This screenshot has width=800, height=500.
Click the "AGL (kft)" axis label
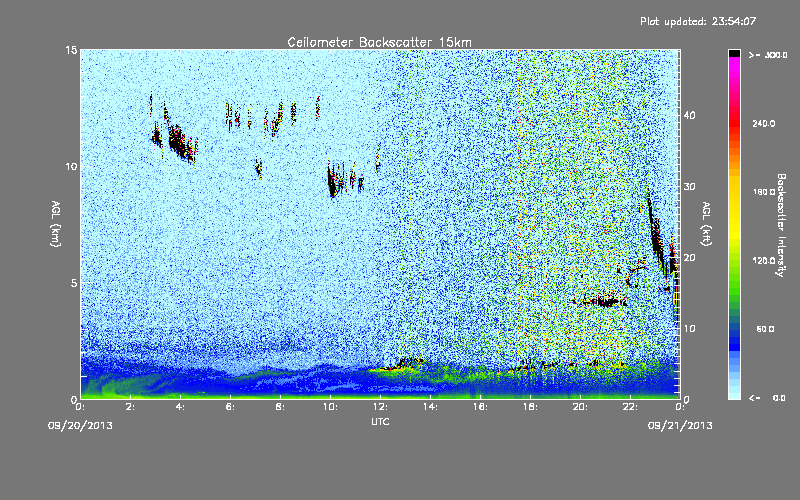707,224
